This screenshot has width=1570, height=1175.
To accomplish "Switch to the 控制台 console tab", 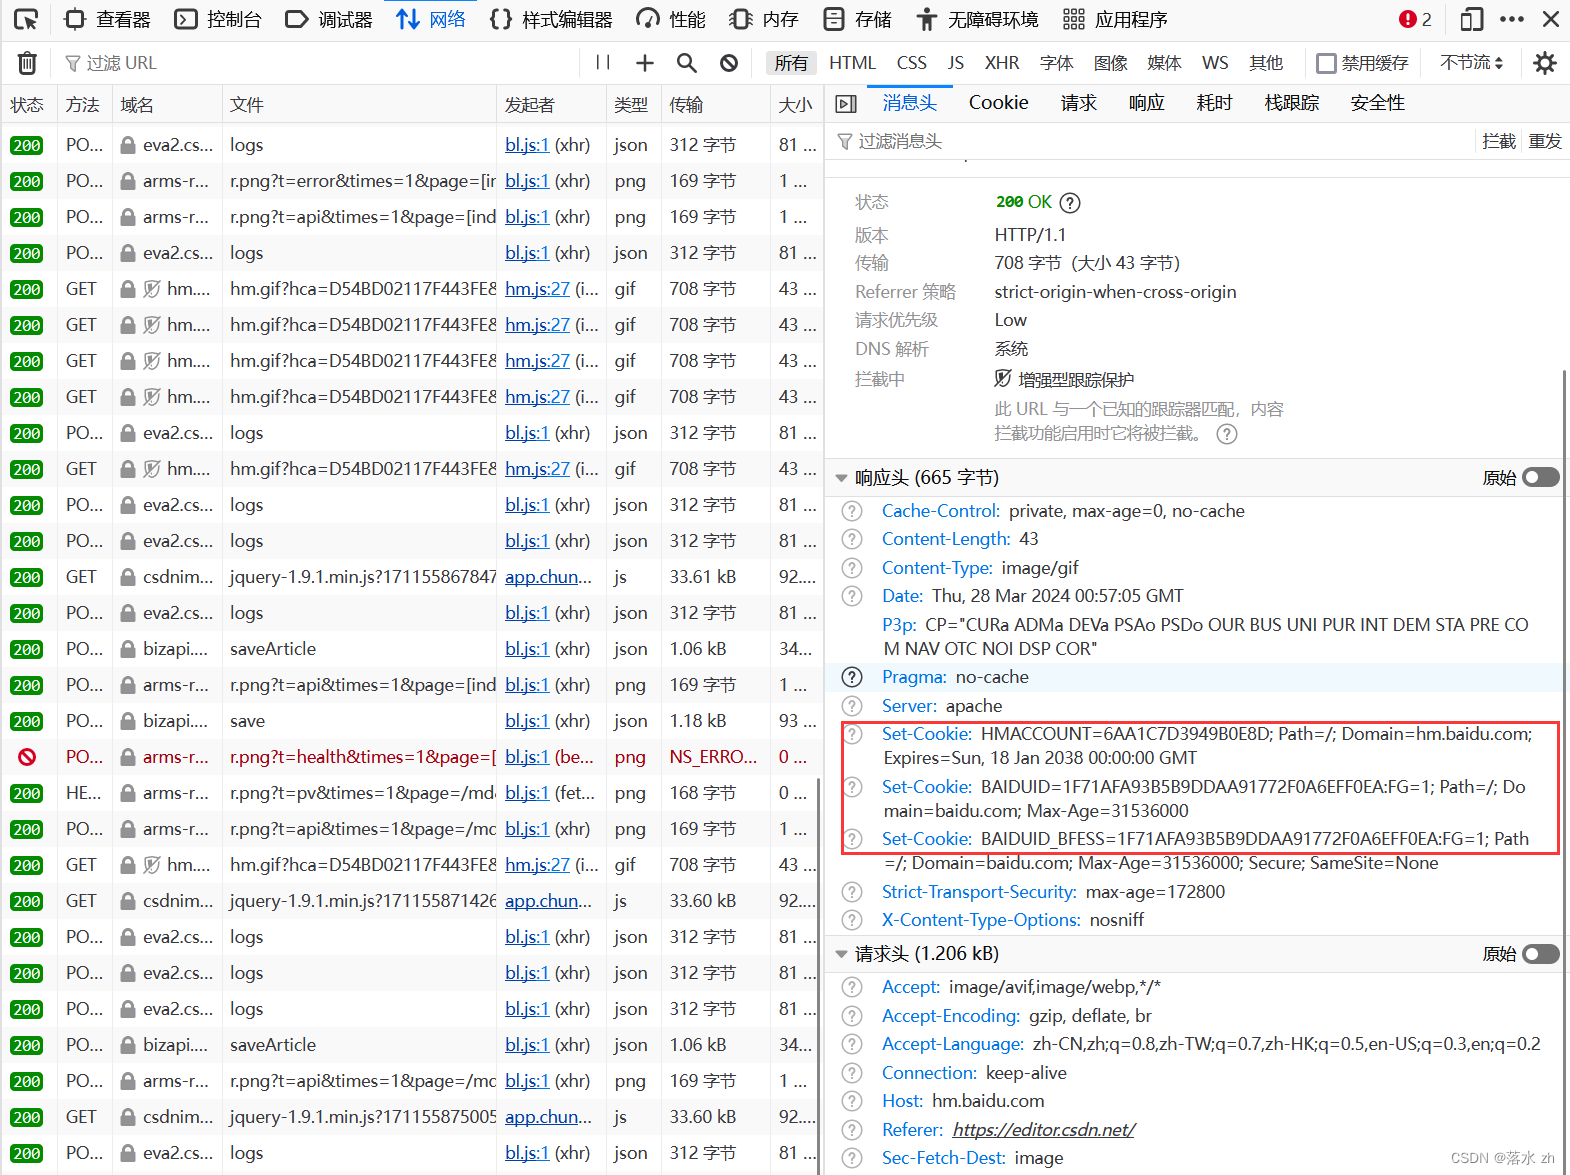I will click(218, 19).
